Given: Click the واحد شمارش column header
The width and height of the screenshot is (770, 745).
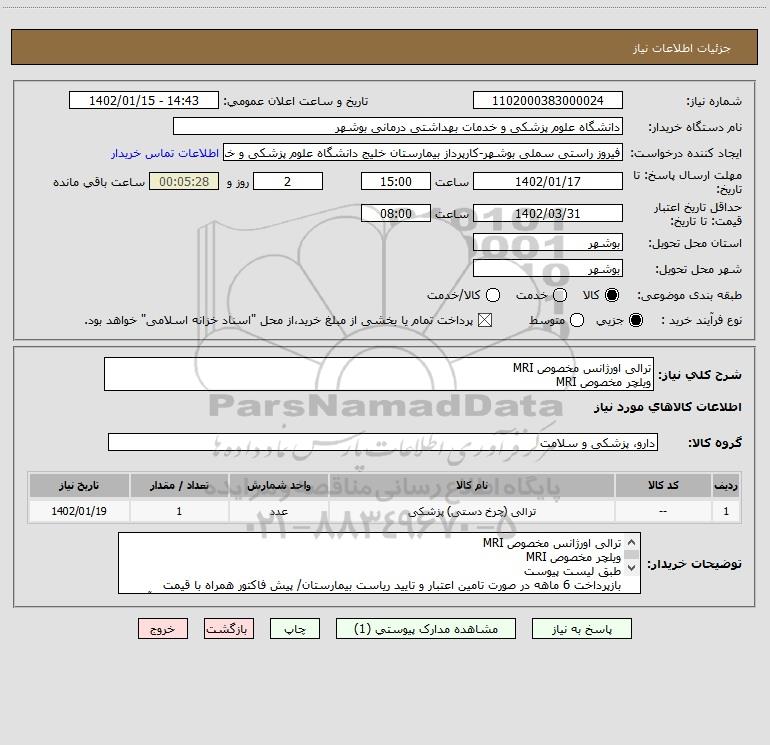Looking at the screenshot, I should [x=278, y=485].
